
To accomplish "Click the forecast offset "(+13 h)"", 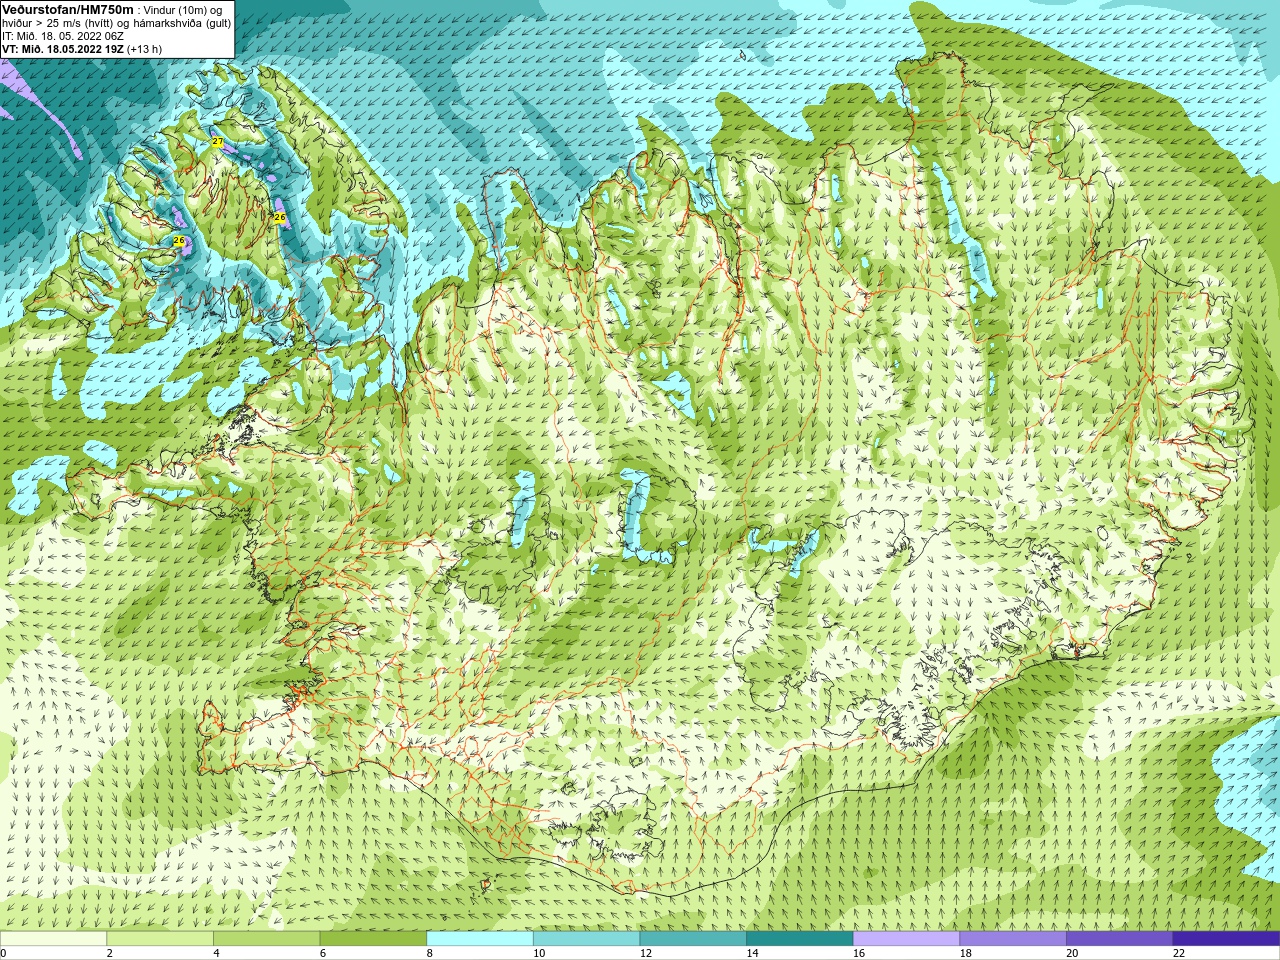I will pyautogui.click(x=144, y=49).
